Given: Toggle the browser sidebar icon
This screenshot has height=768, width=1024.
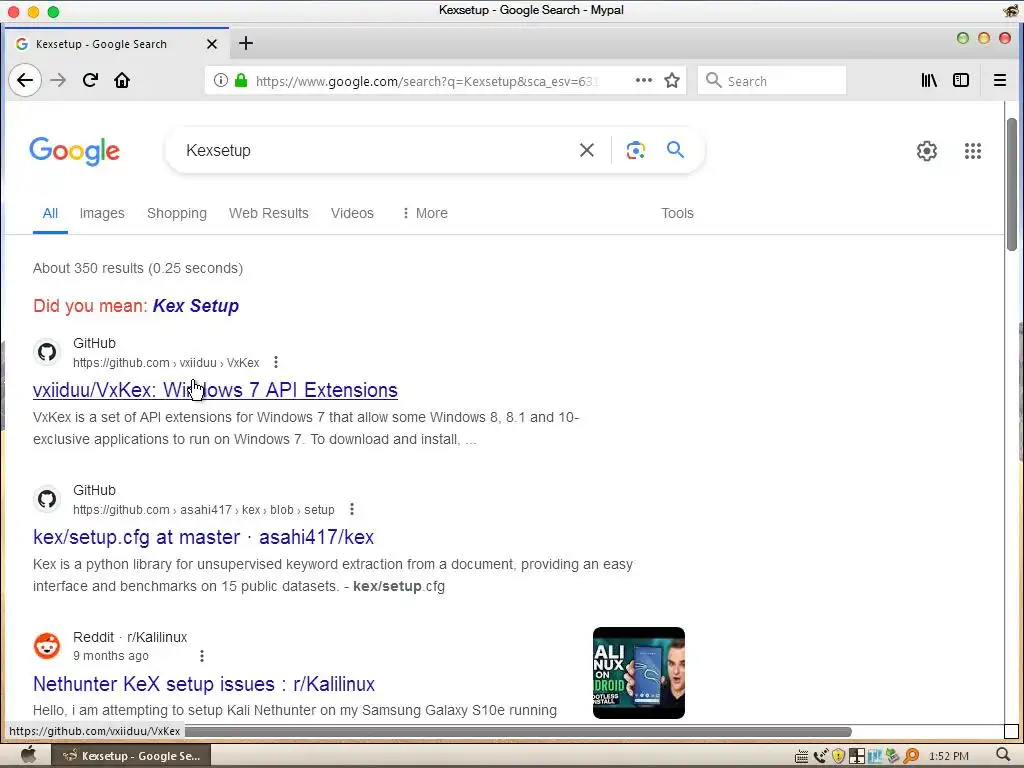Looking at the screenshot, I should pyautogui.click(x=961, y=80).
